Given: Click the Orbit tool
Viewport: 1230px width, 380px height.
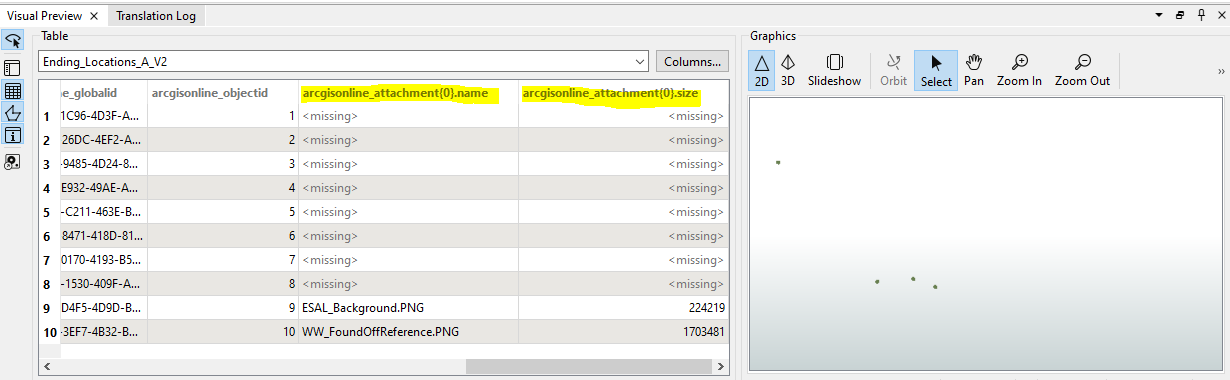Looking at the screenshot, I should pyautogui.click(x=894, y=70).
